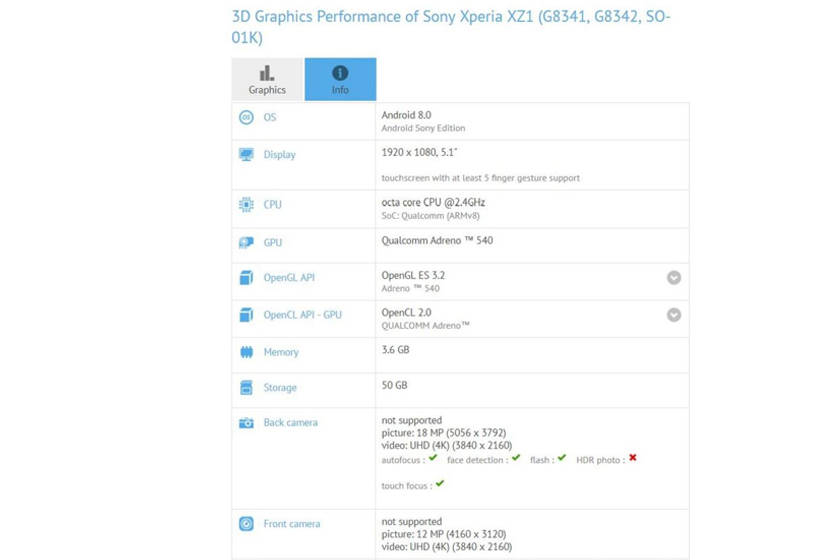Screen dimensions: 840x560
Task: Click the Memory label
Action: click(281, 353)
